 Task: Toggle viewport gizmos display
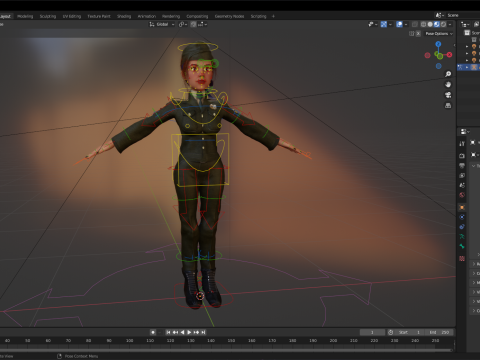tap(384, 24)
